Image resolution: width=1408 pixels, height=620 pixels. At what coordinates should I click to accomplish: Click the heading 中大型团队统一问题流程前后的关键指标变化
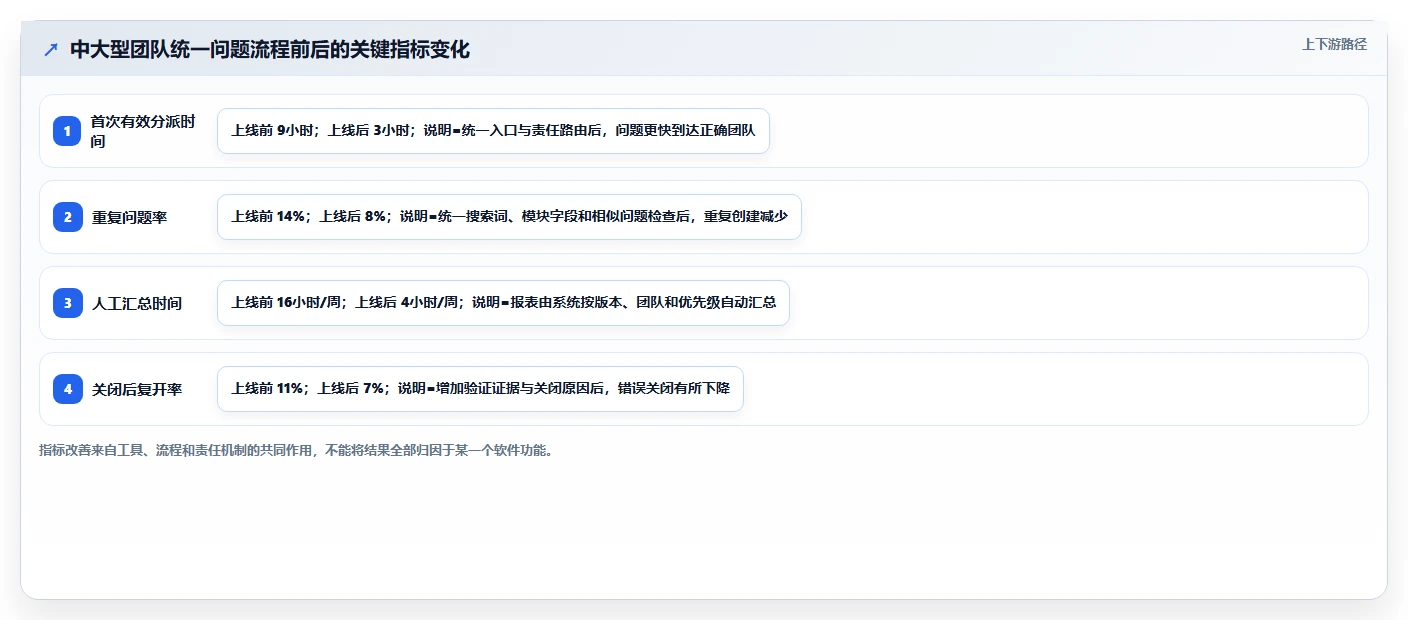point(270,49)
